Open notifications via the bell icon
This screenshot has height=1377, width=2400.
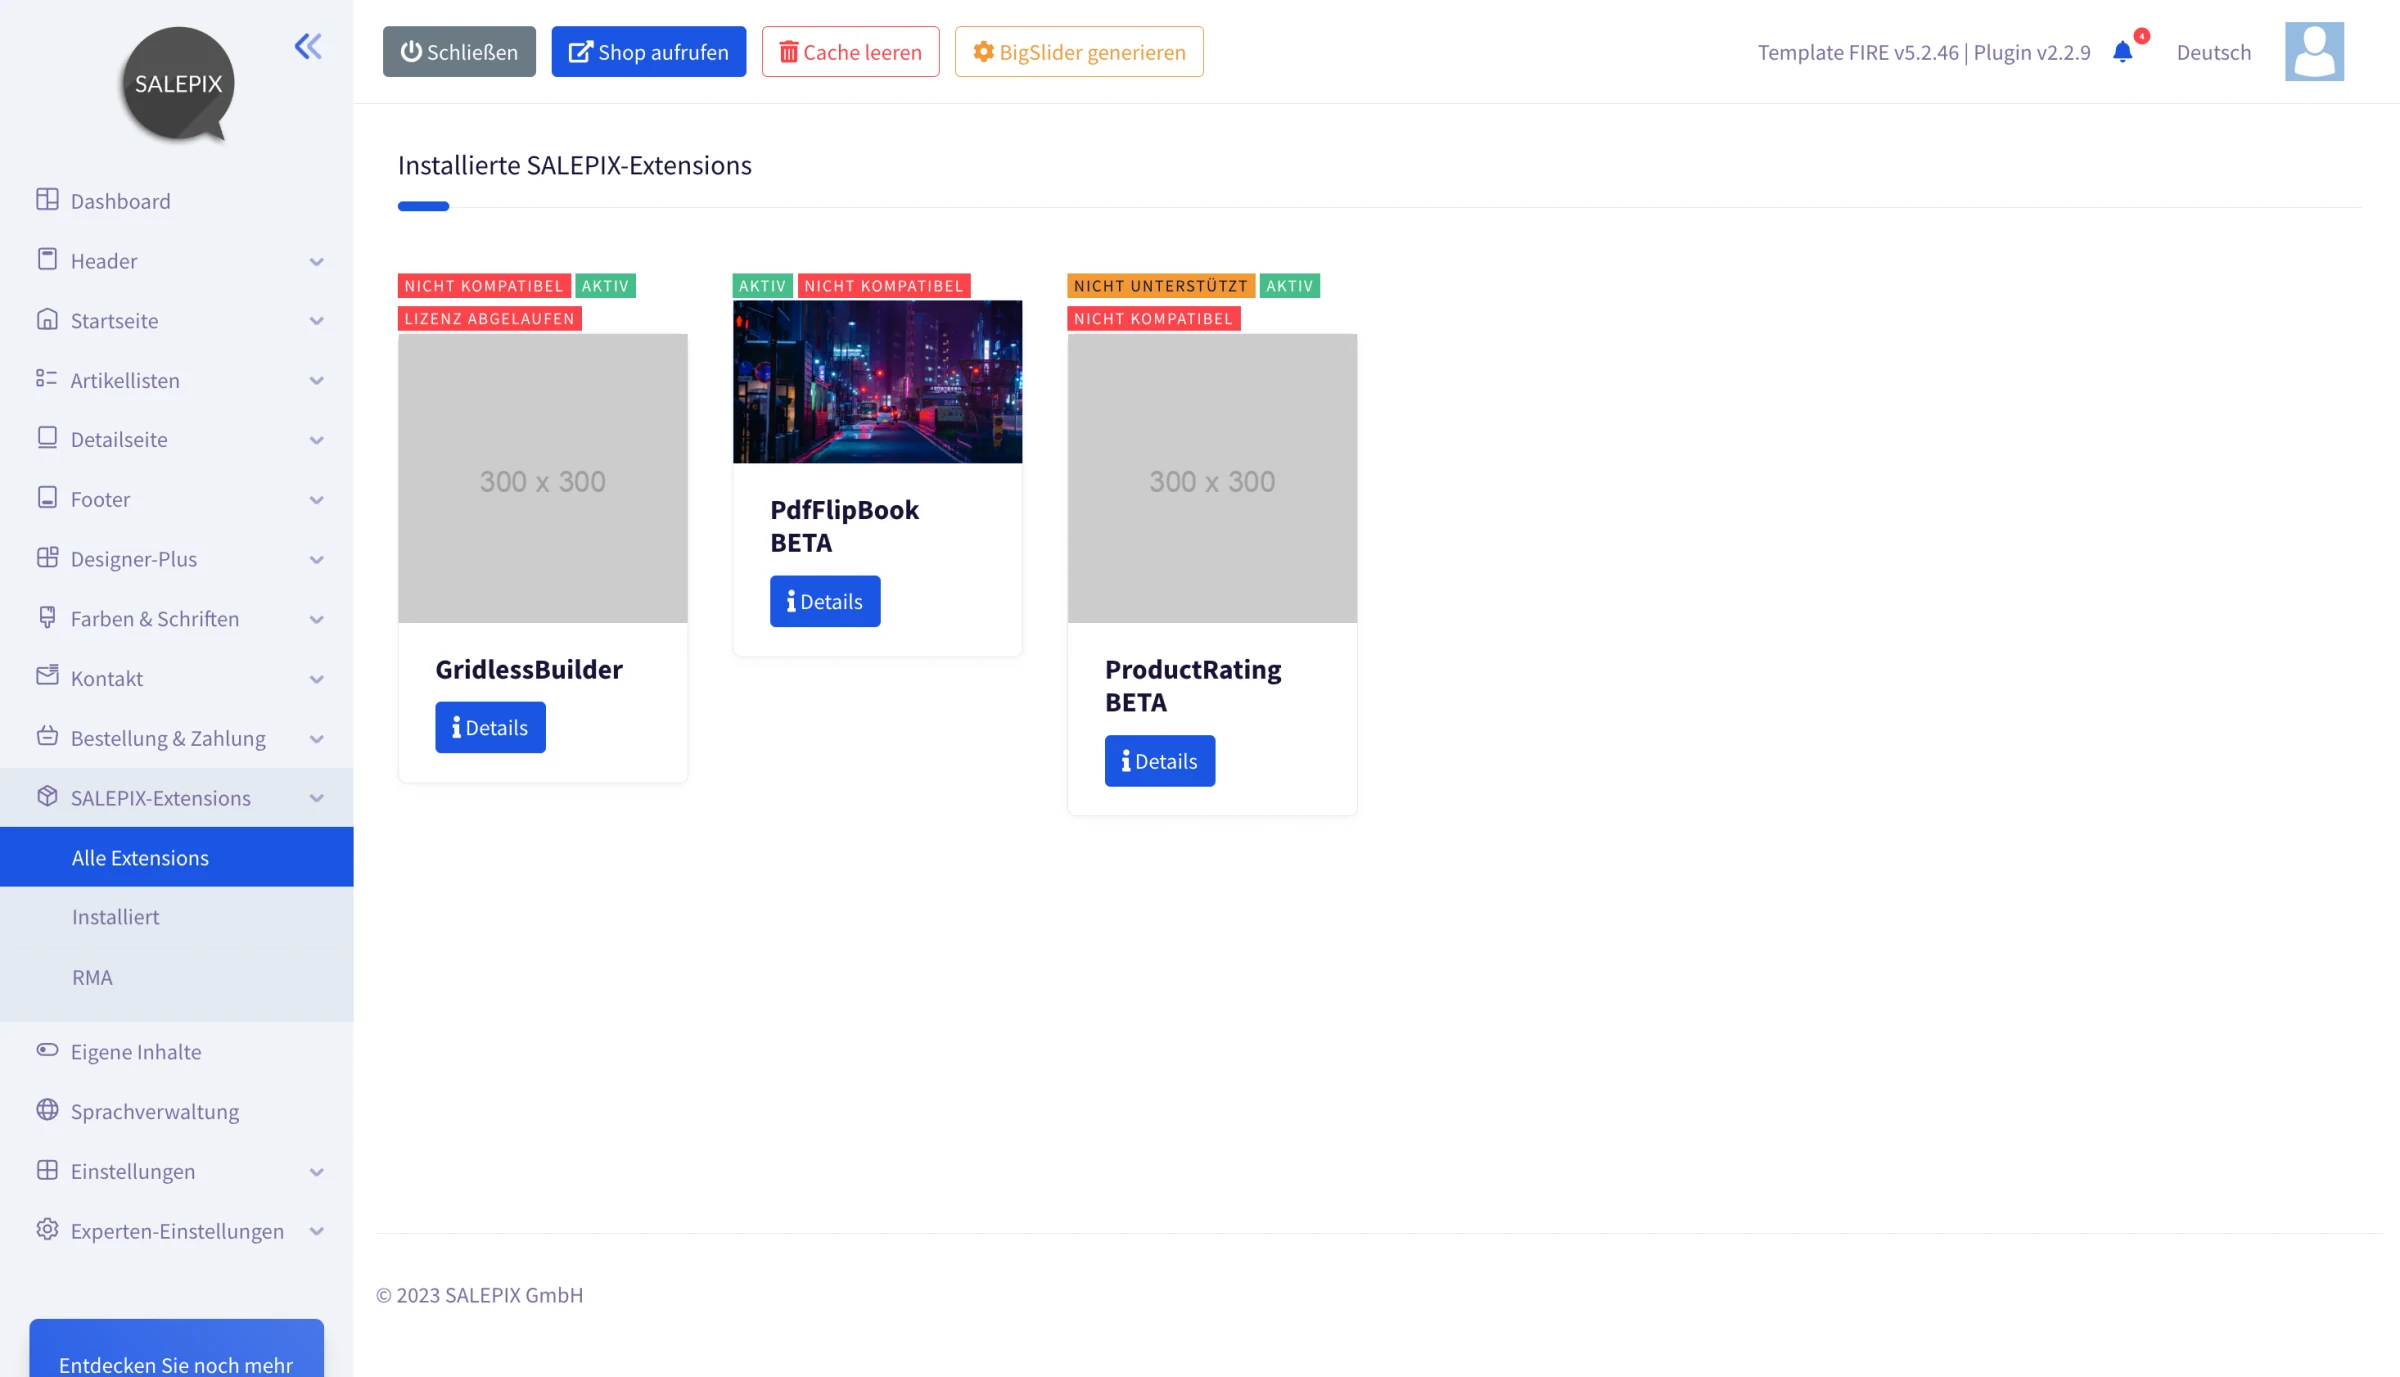[2123, 52]
